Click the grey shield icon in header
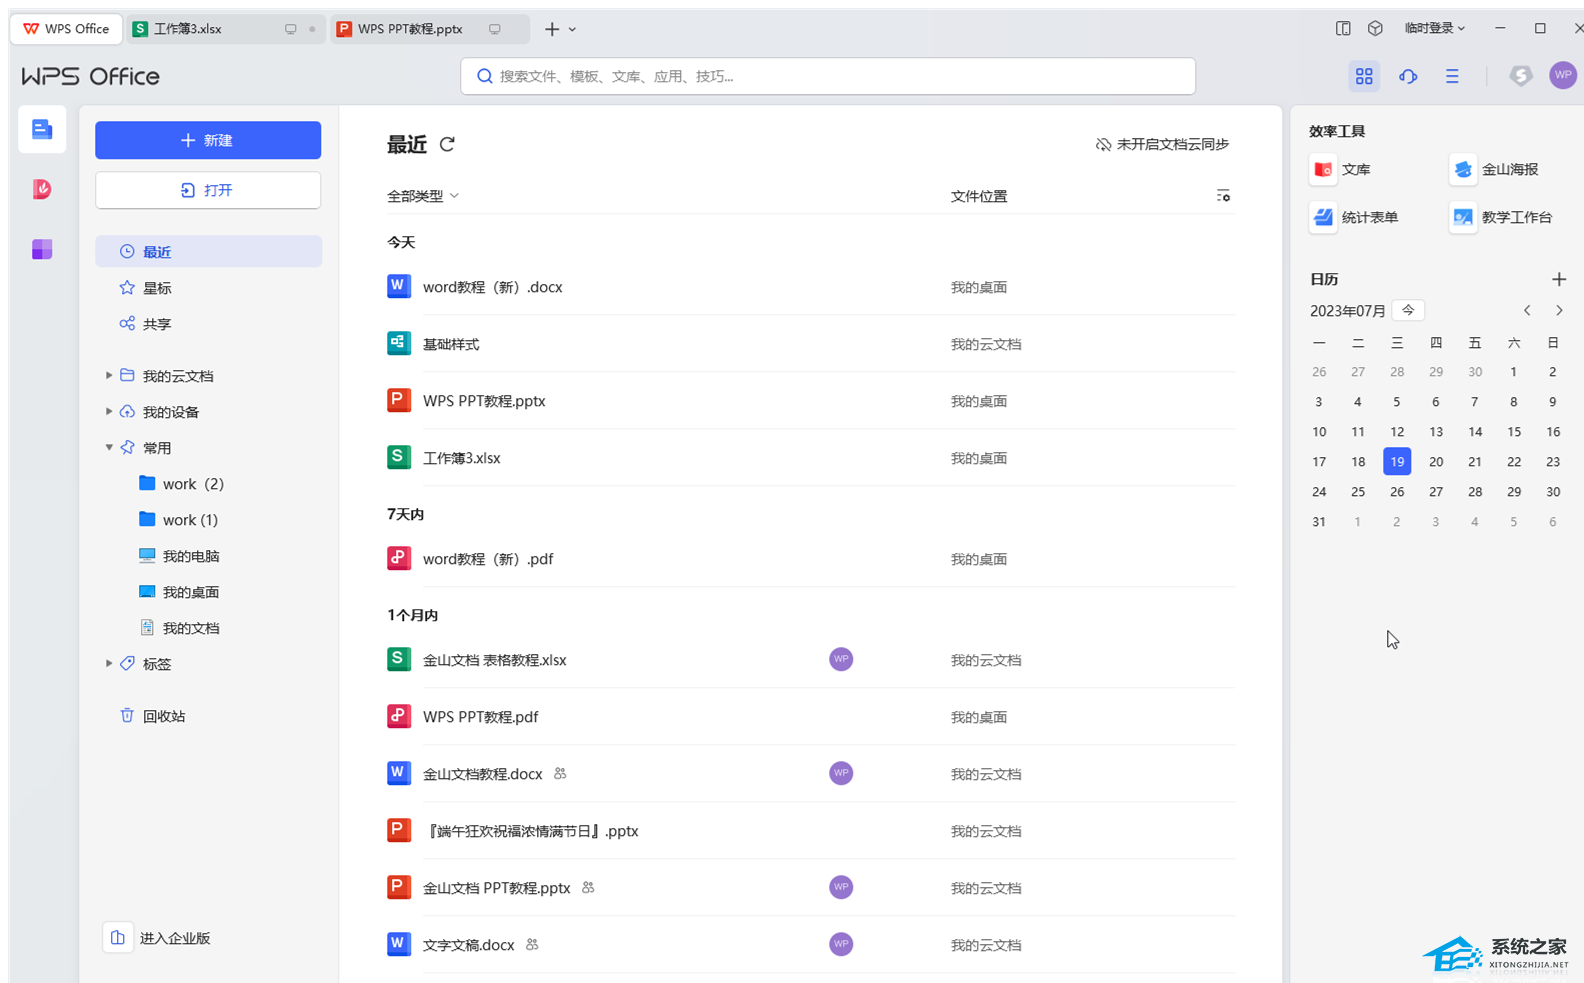The height and width of the screenshot is (983, 1584). tap(1520, 76)
